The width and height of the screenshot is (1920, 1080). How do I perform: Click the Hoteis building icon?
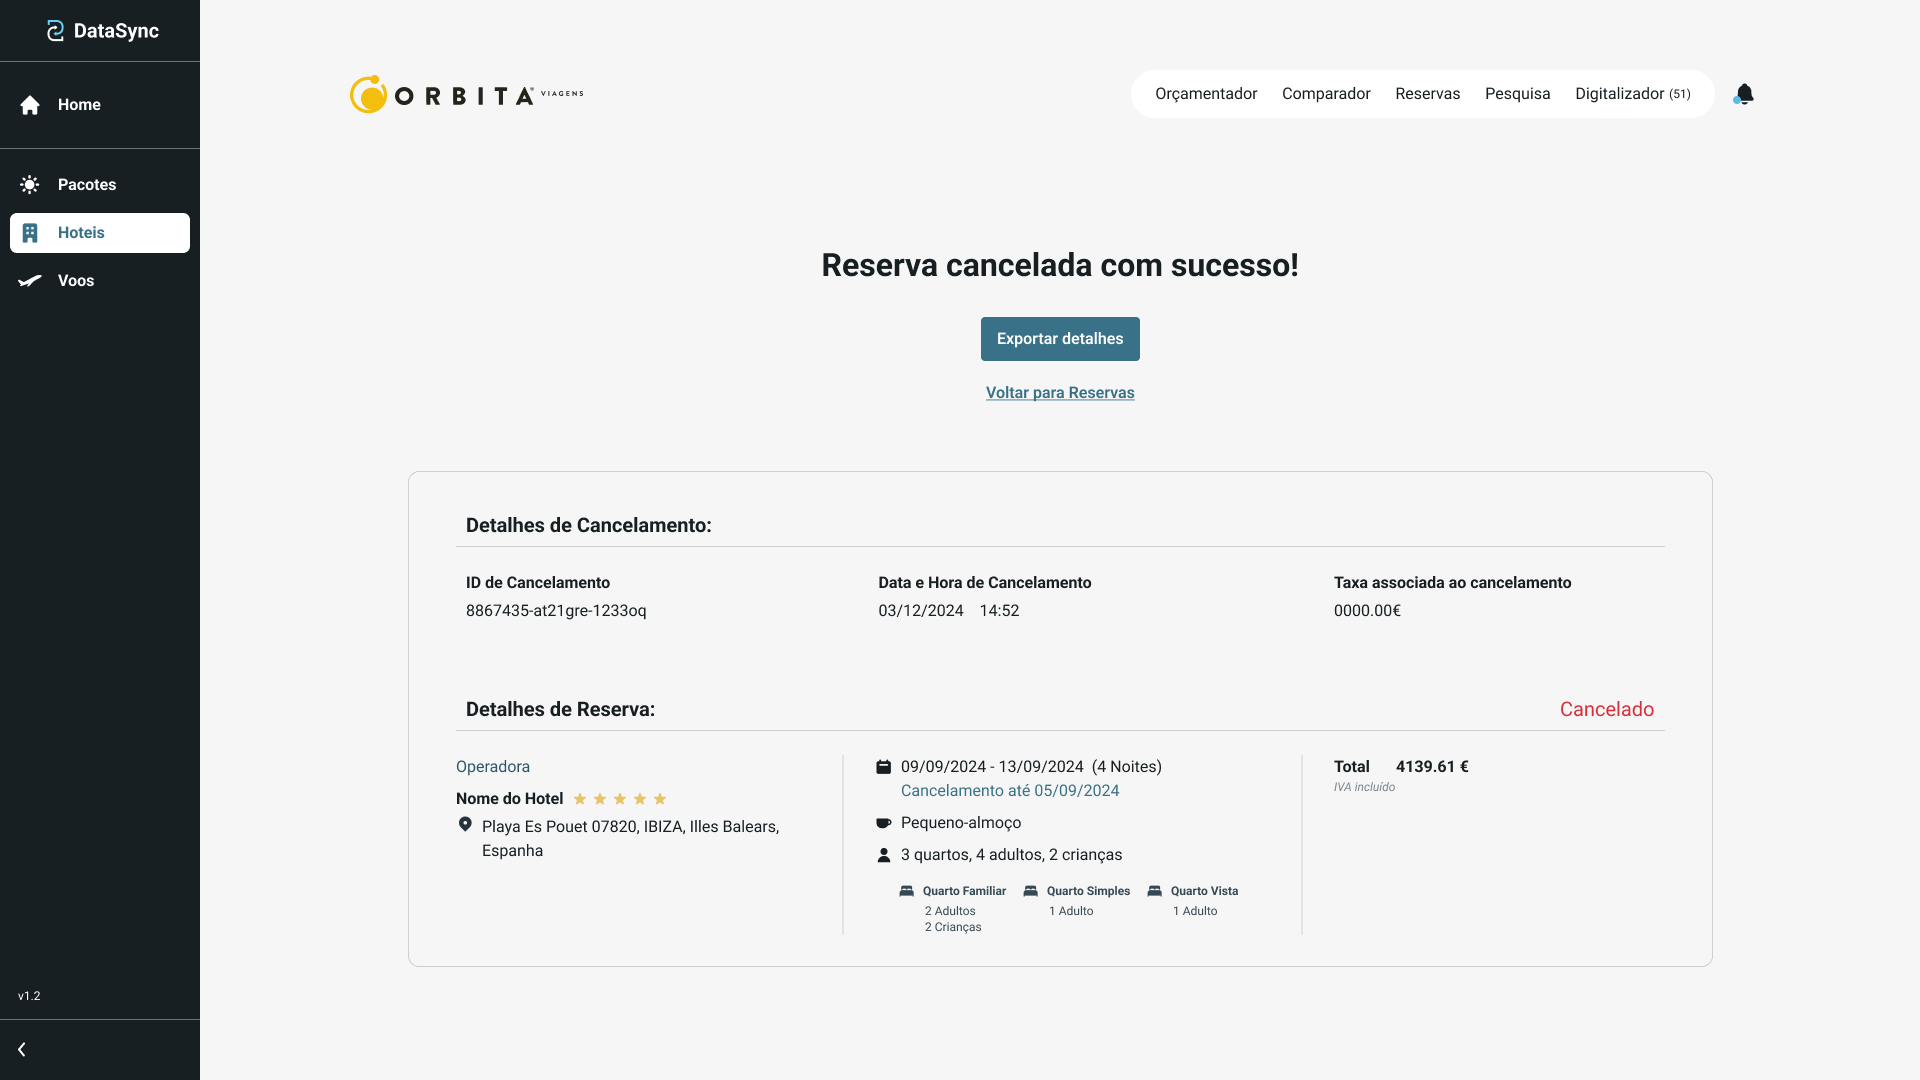tap(30, 233)
